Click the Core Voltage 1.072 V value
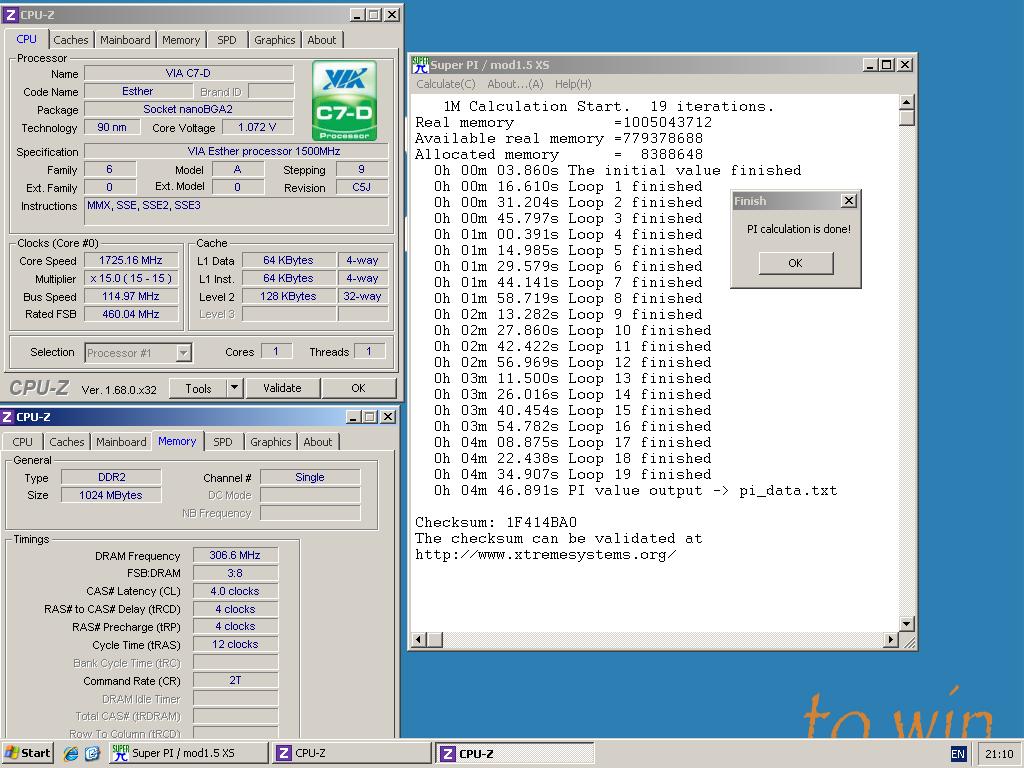 click(x=257, y=127)
